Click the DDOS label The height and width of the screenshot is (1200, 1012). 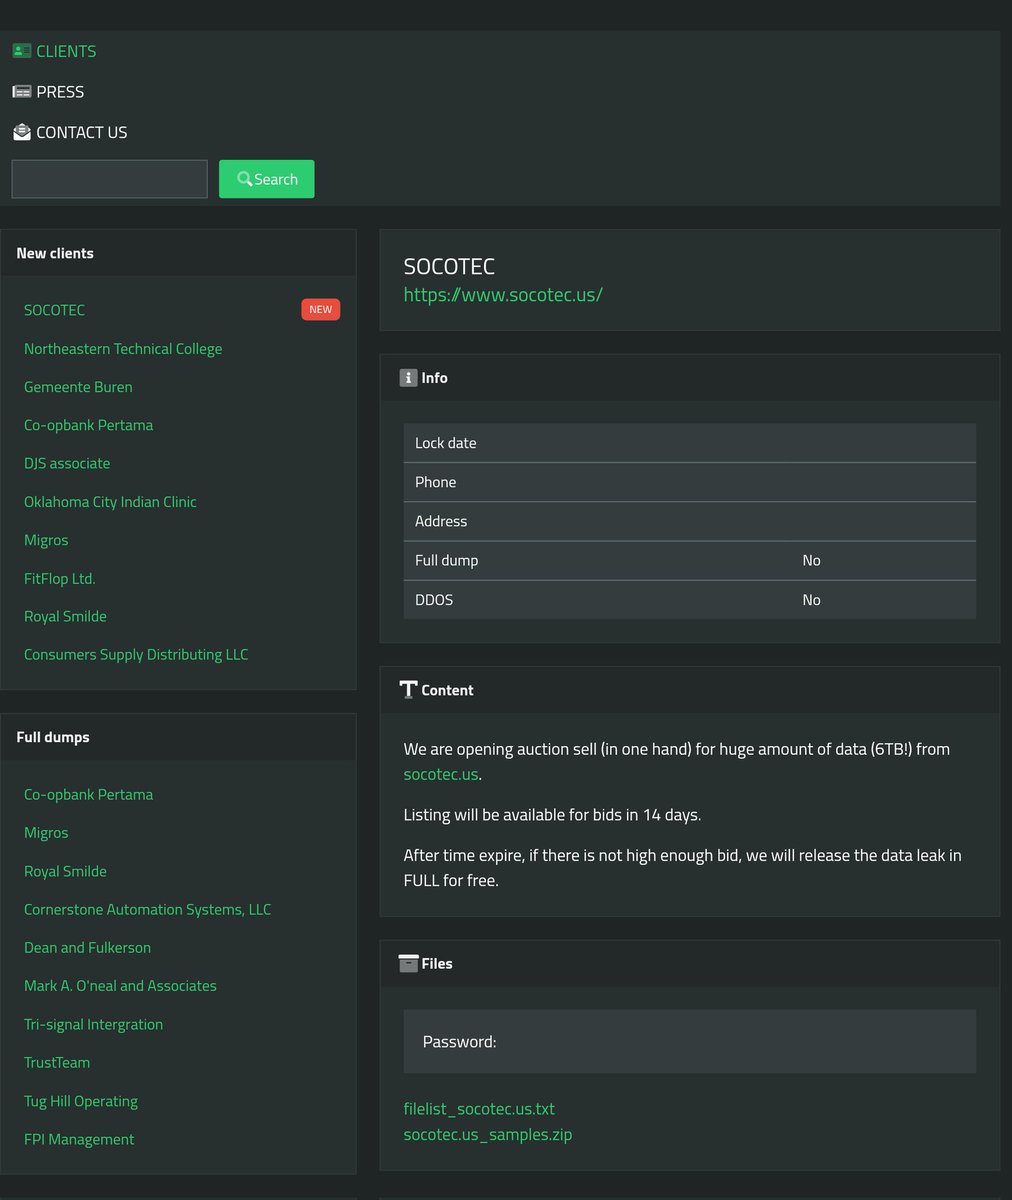[434, 600]
